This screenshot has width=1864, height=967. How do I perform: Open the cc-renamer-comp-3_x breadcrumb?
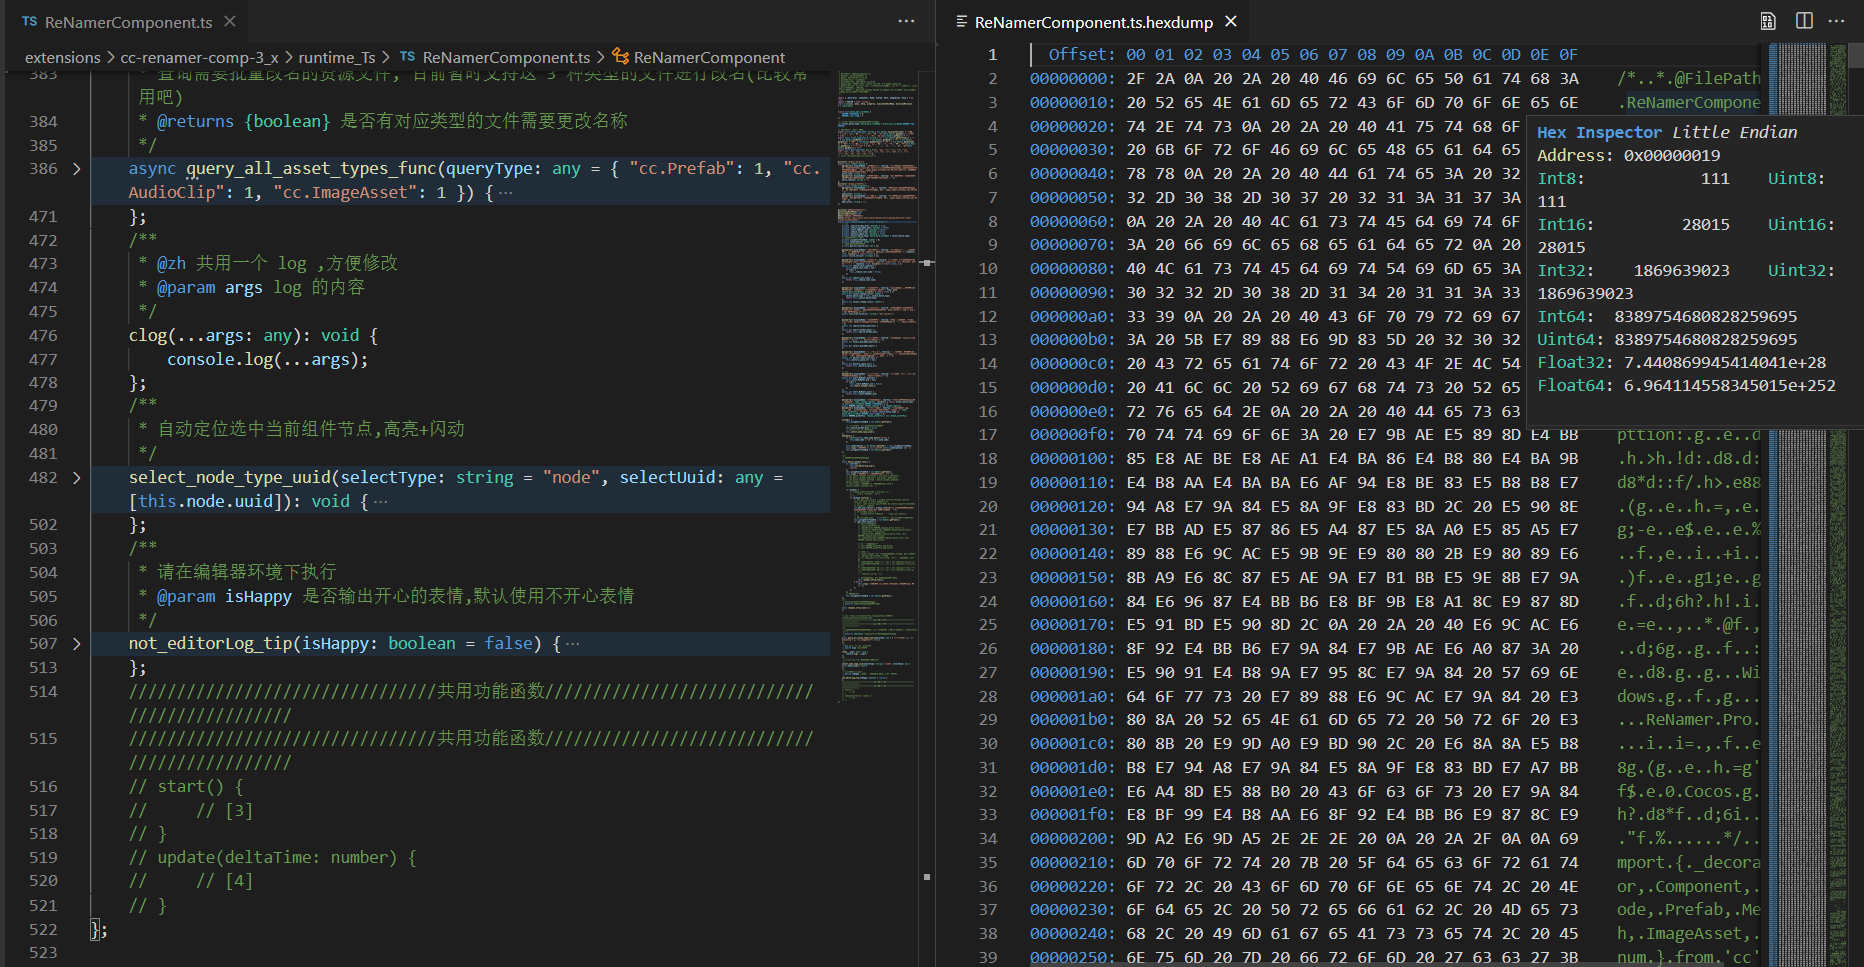click(x=199, y=58)
